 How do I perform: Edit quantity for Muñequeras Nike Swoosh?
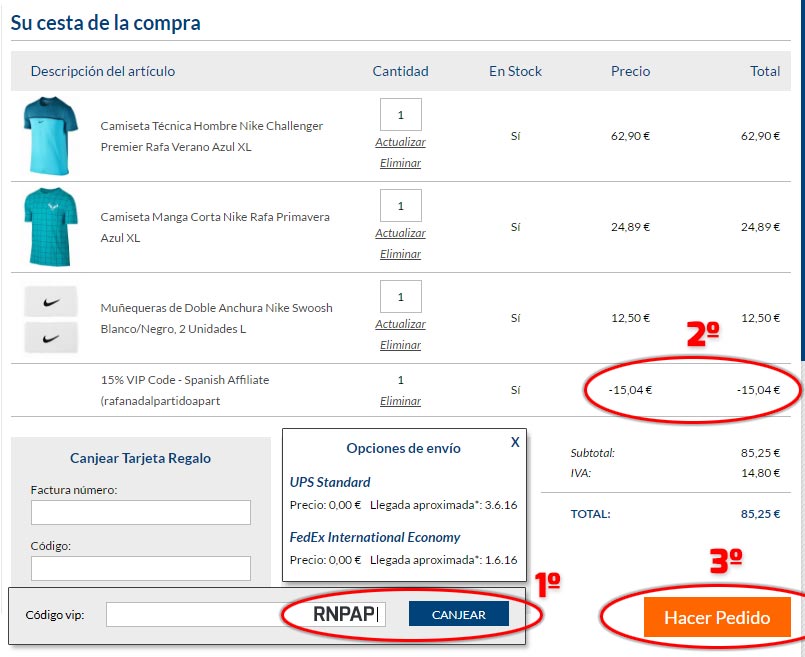400,296
